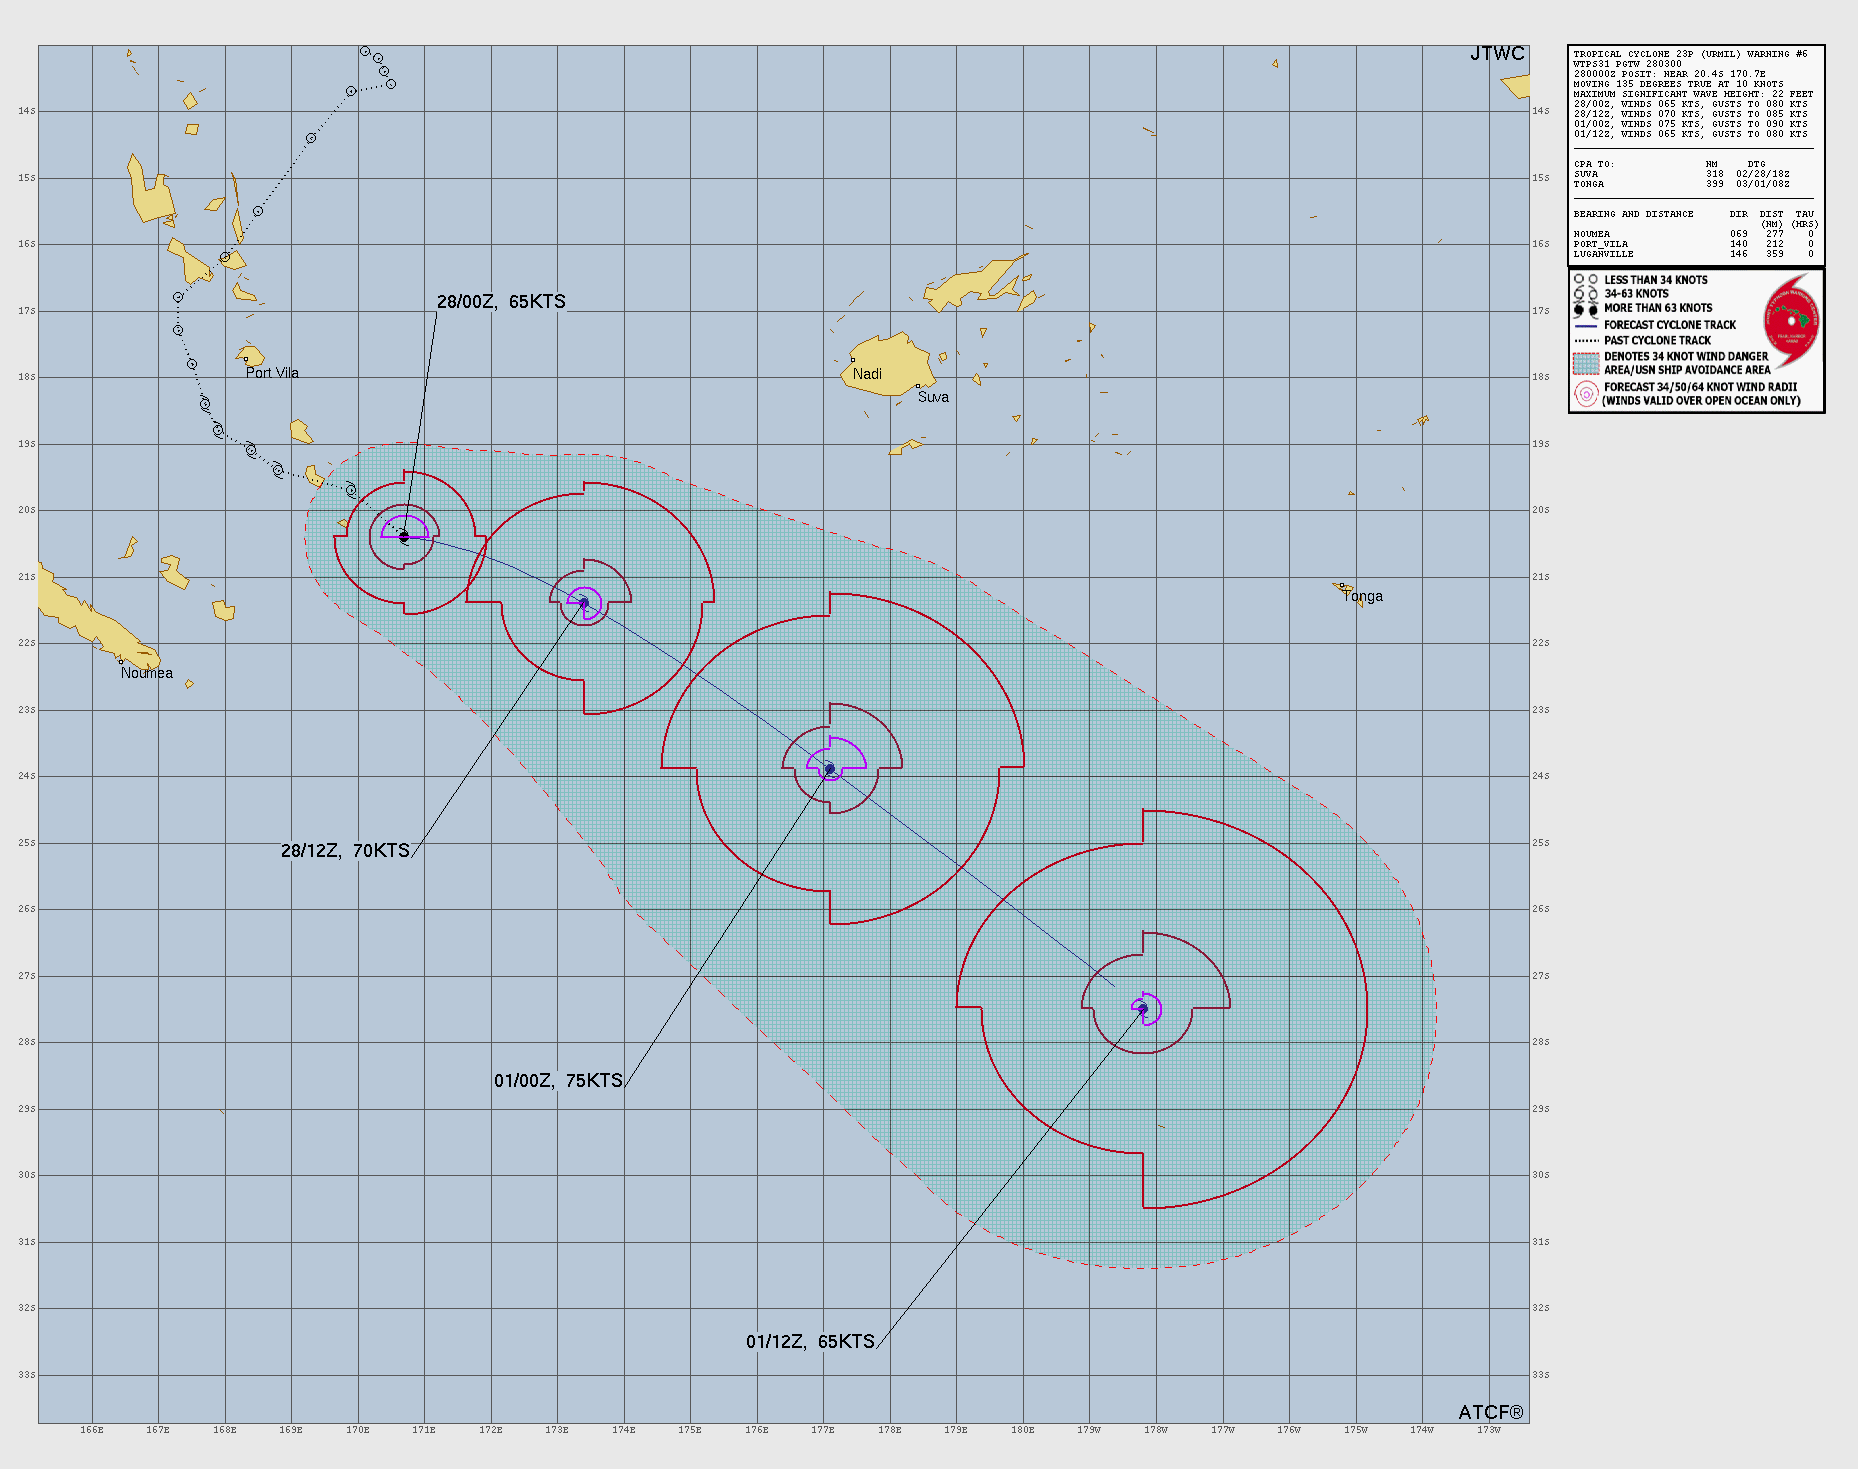Click the Tonga label on map
This screenshot has width=1858, height=1469.
(x=1362, y=596)
